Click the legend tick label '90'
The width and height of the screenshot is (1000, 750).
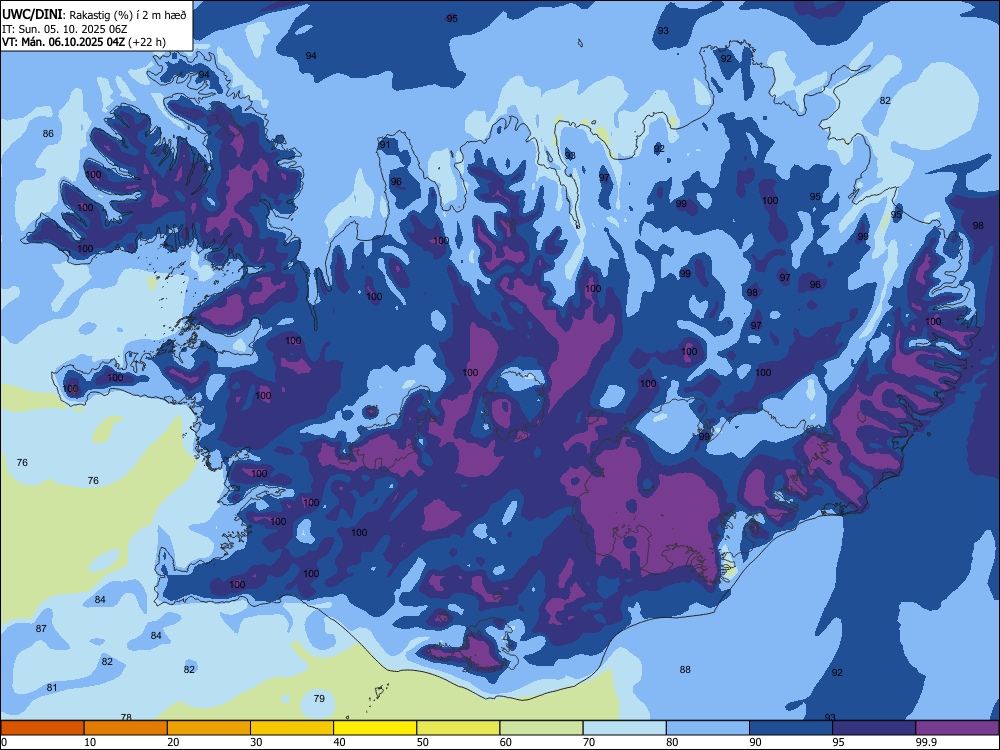pyautogui.click(x=756, y=742)
